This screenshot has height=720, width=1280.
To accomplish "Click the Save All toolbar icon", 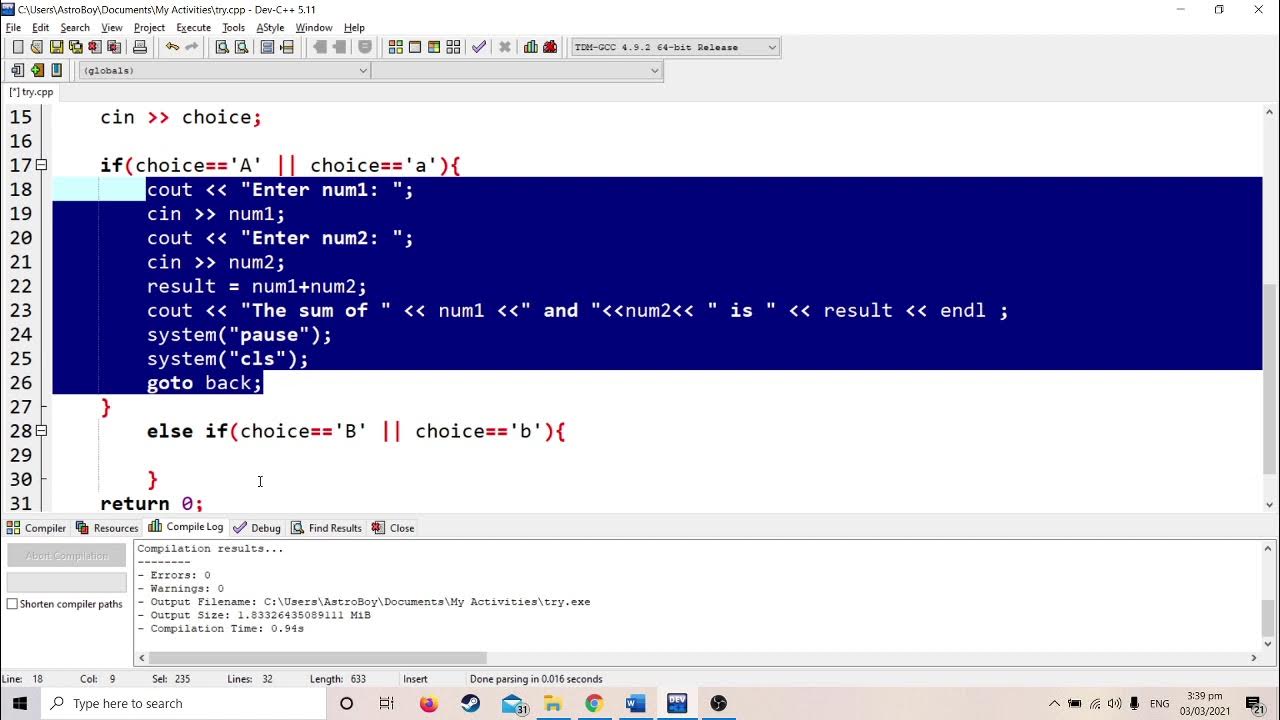I will coord(75,47).
